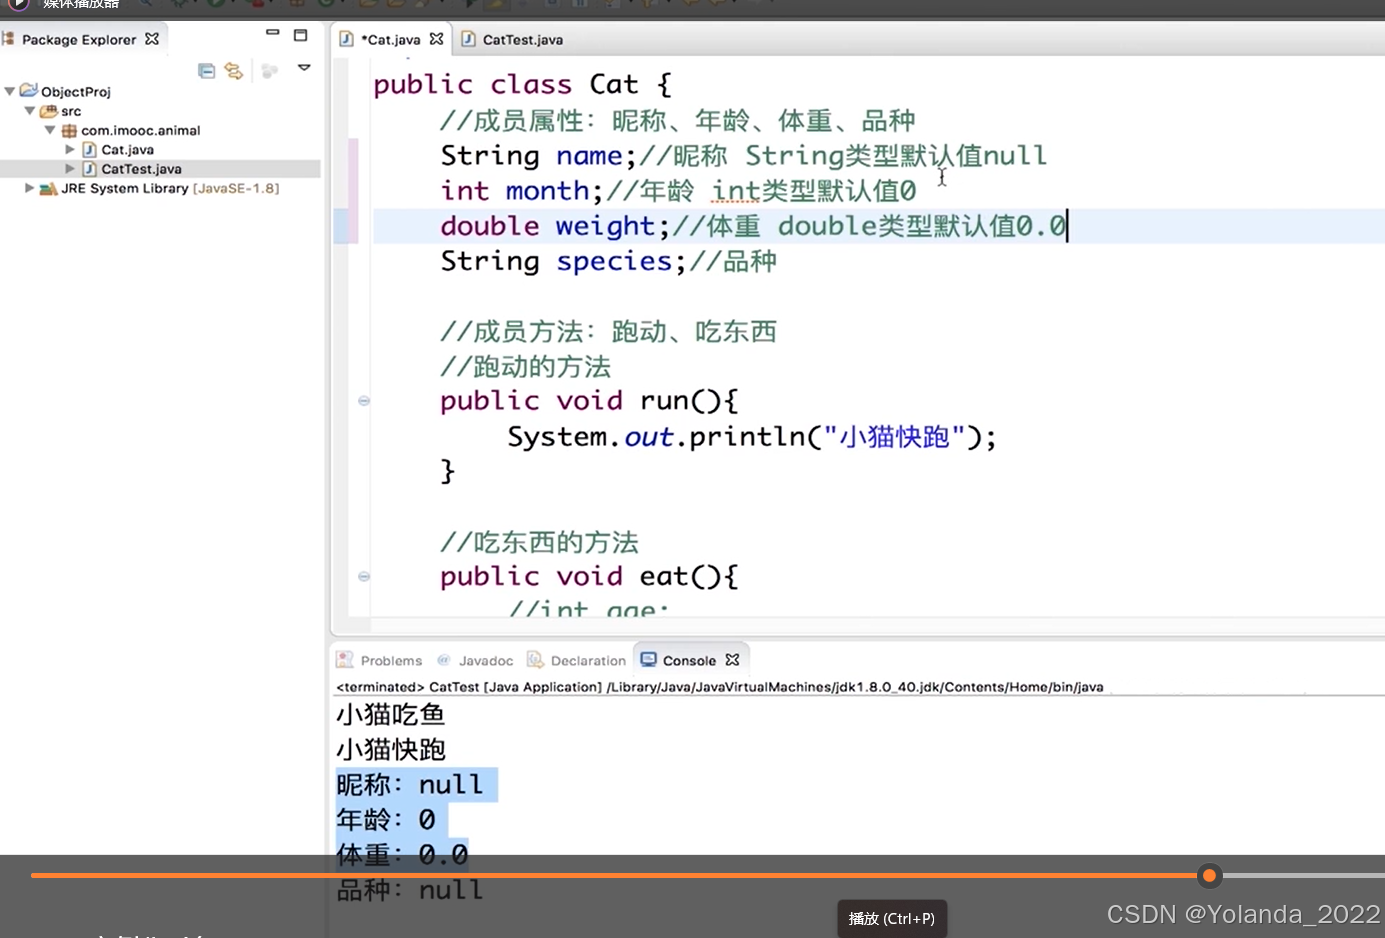The image size is (1385, 938).
Task: Click the line 'public class Cat {'
Action: click(x=522, y=84)
